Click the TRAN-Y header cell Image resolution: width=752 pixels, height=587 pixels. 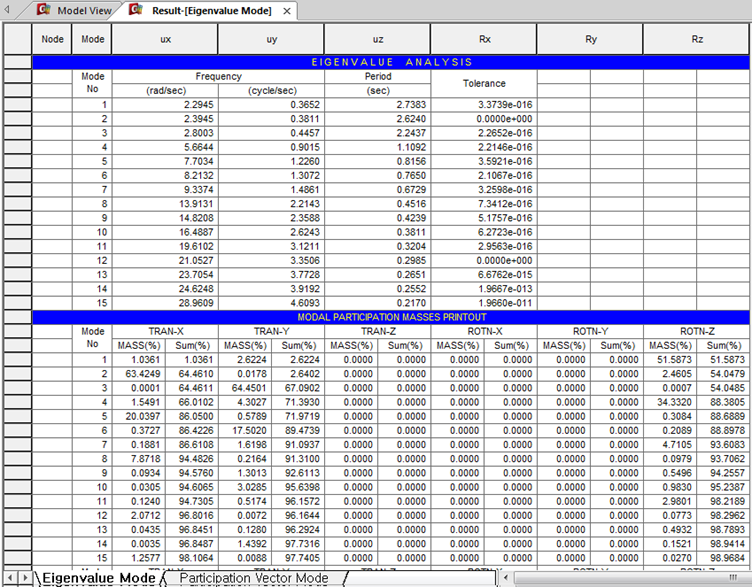[x=271, y=331]
